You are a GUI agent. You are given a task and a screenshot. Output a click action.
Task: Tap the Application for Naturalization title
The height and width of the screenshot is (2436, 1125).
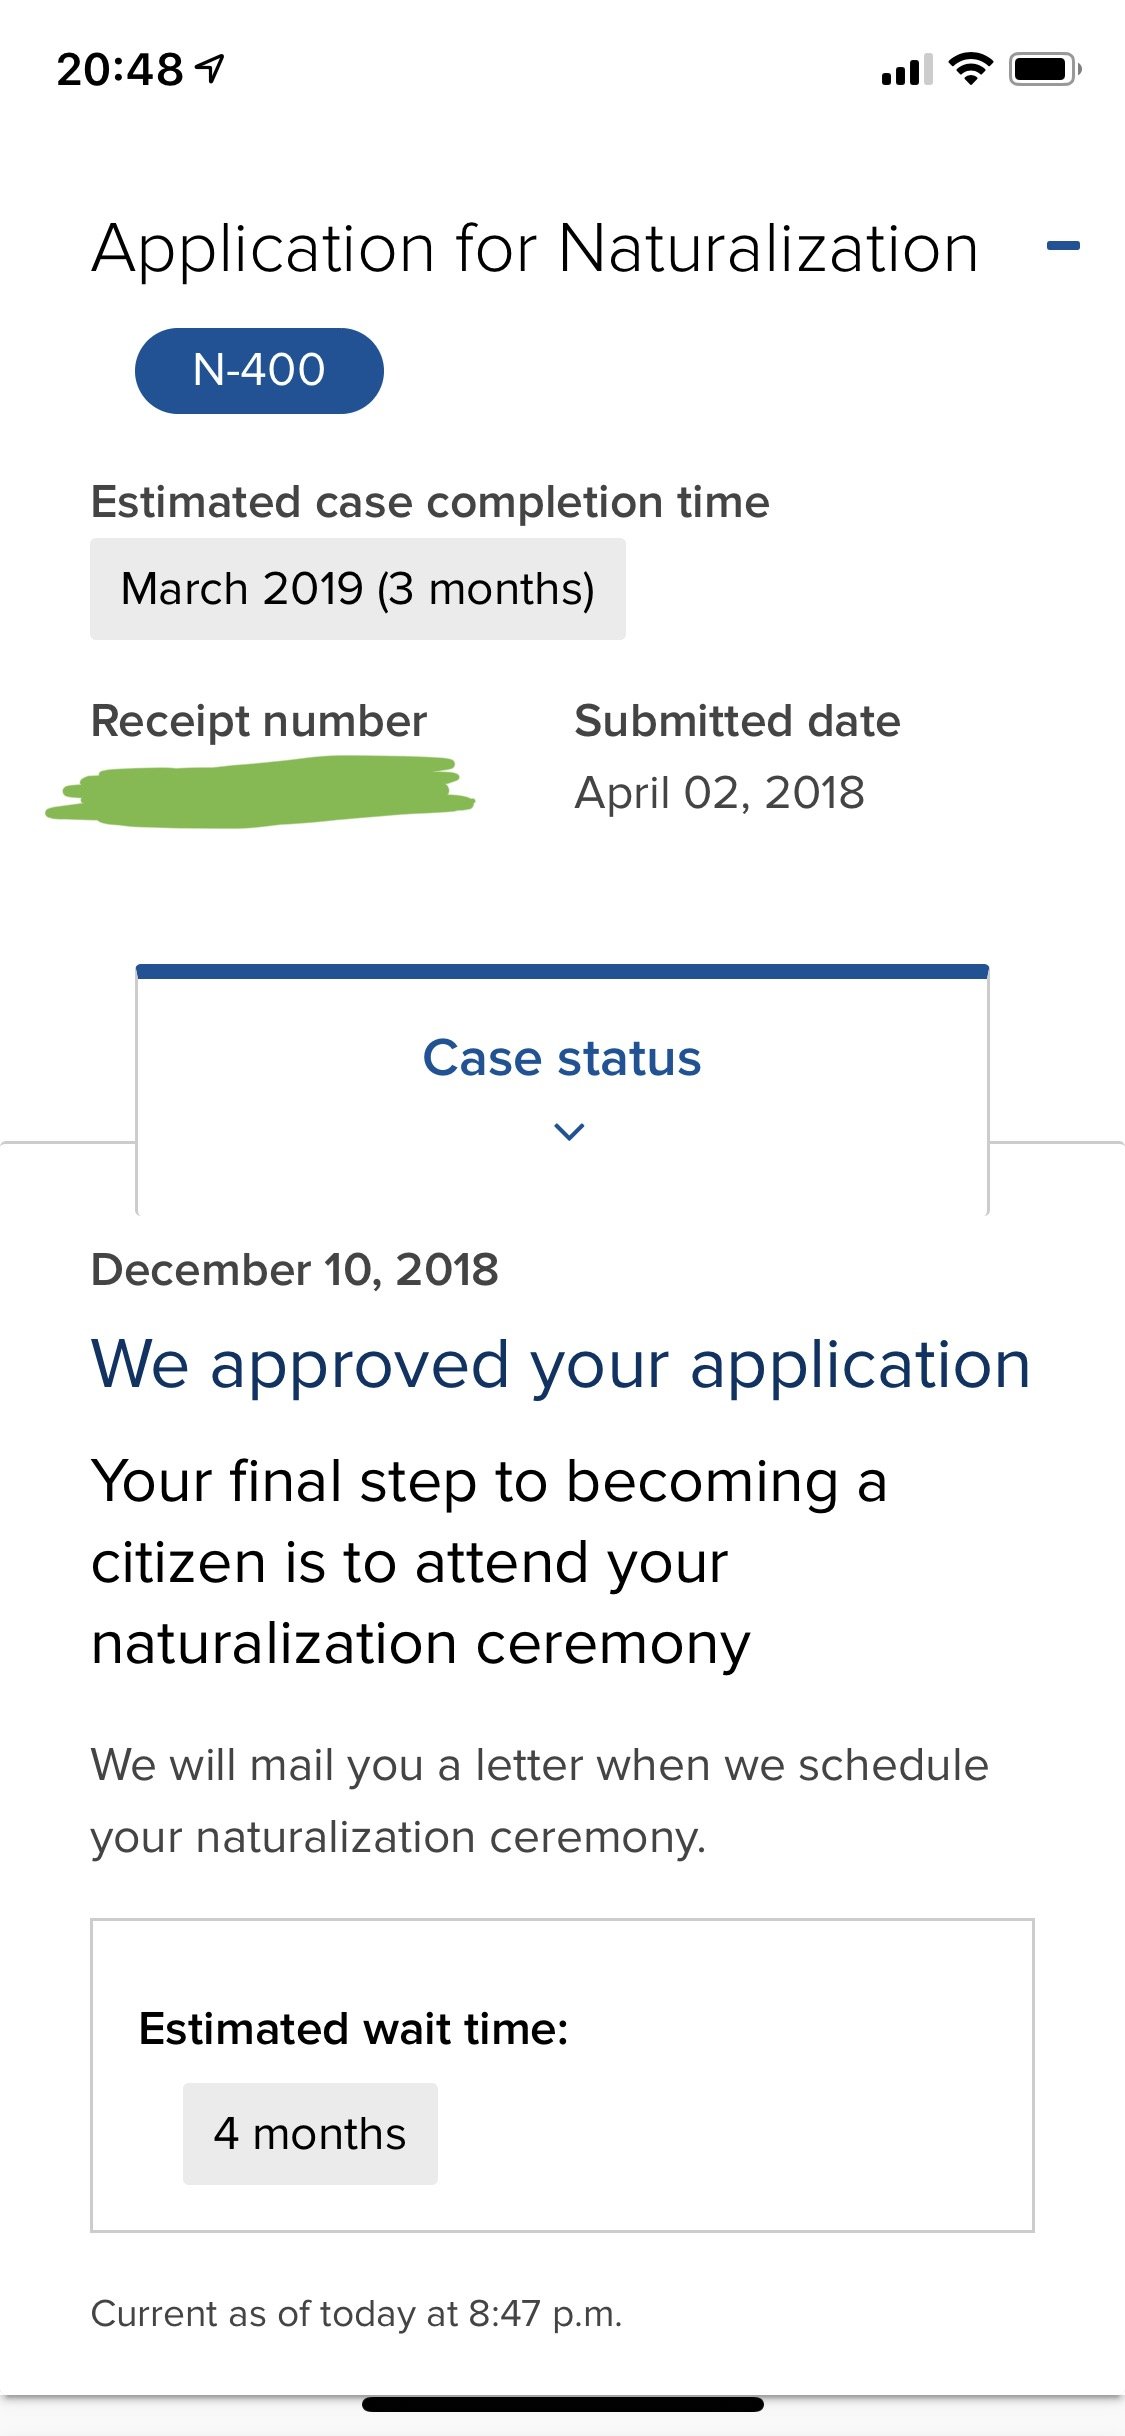point(535,248)
